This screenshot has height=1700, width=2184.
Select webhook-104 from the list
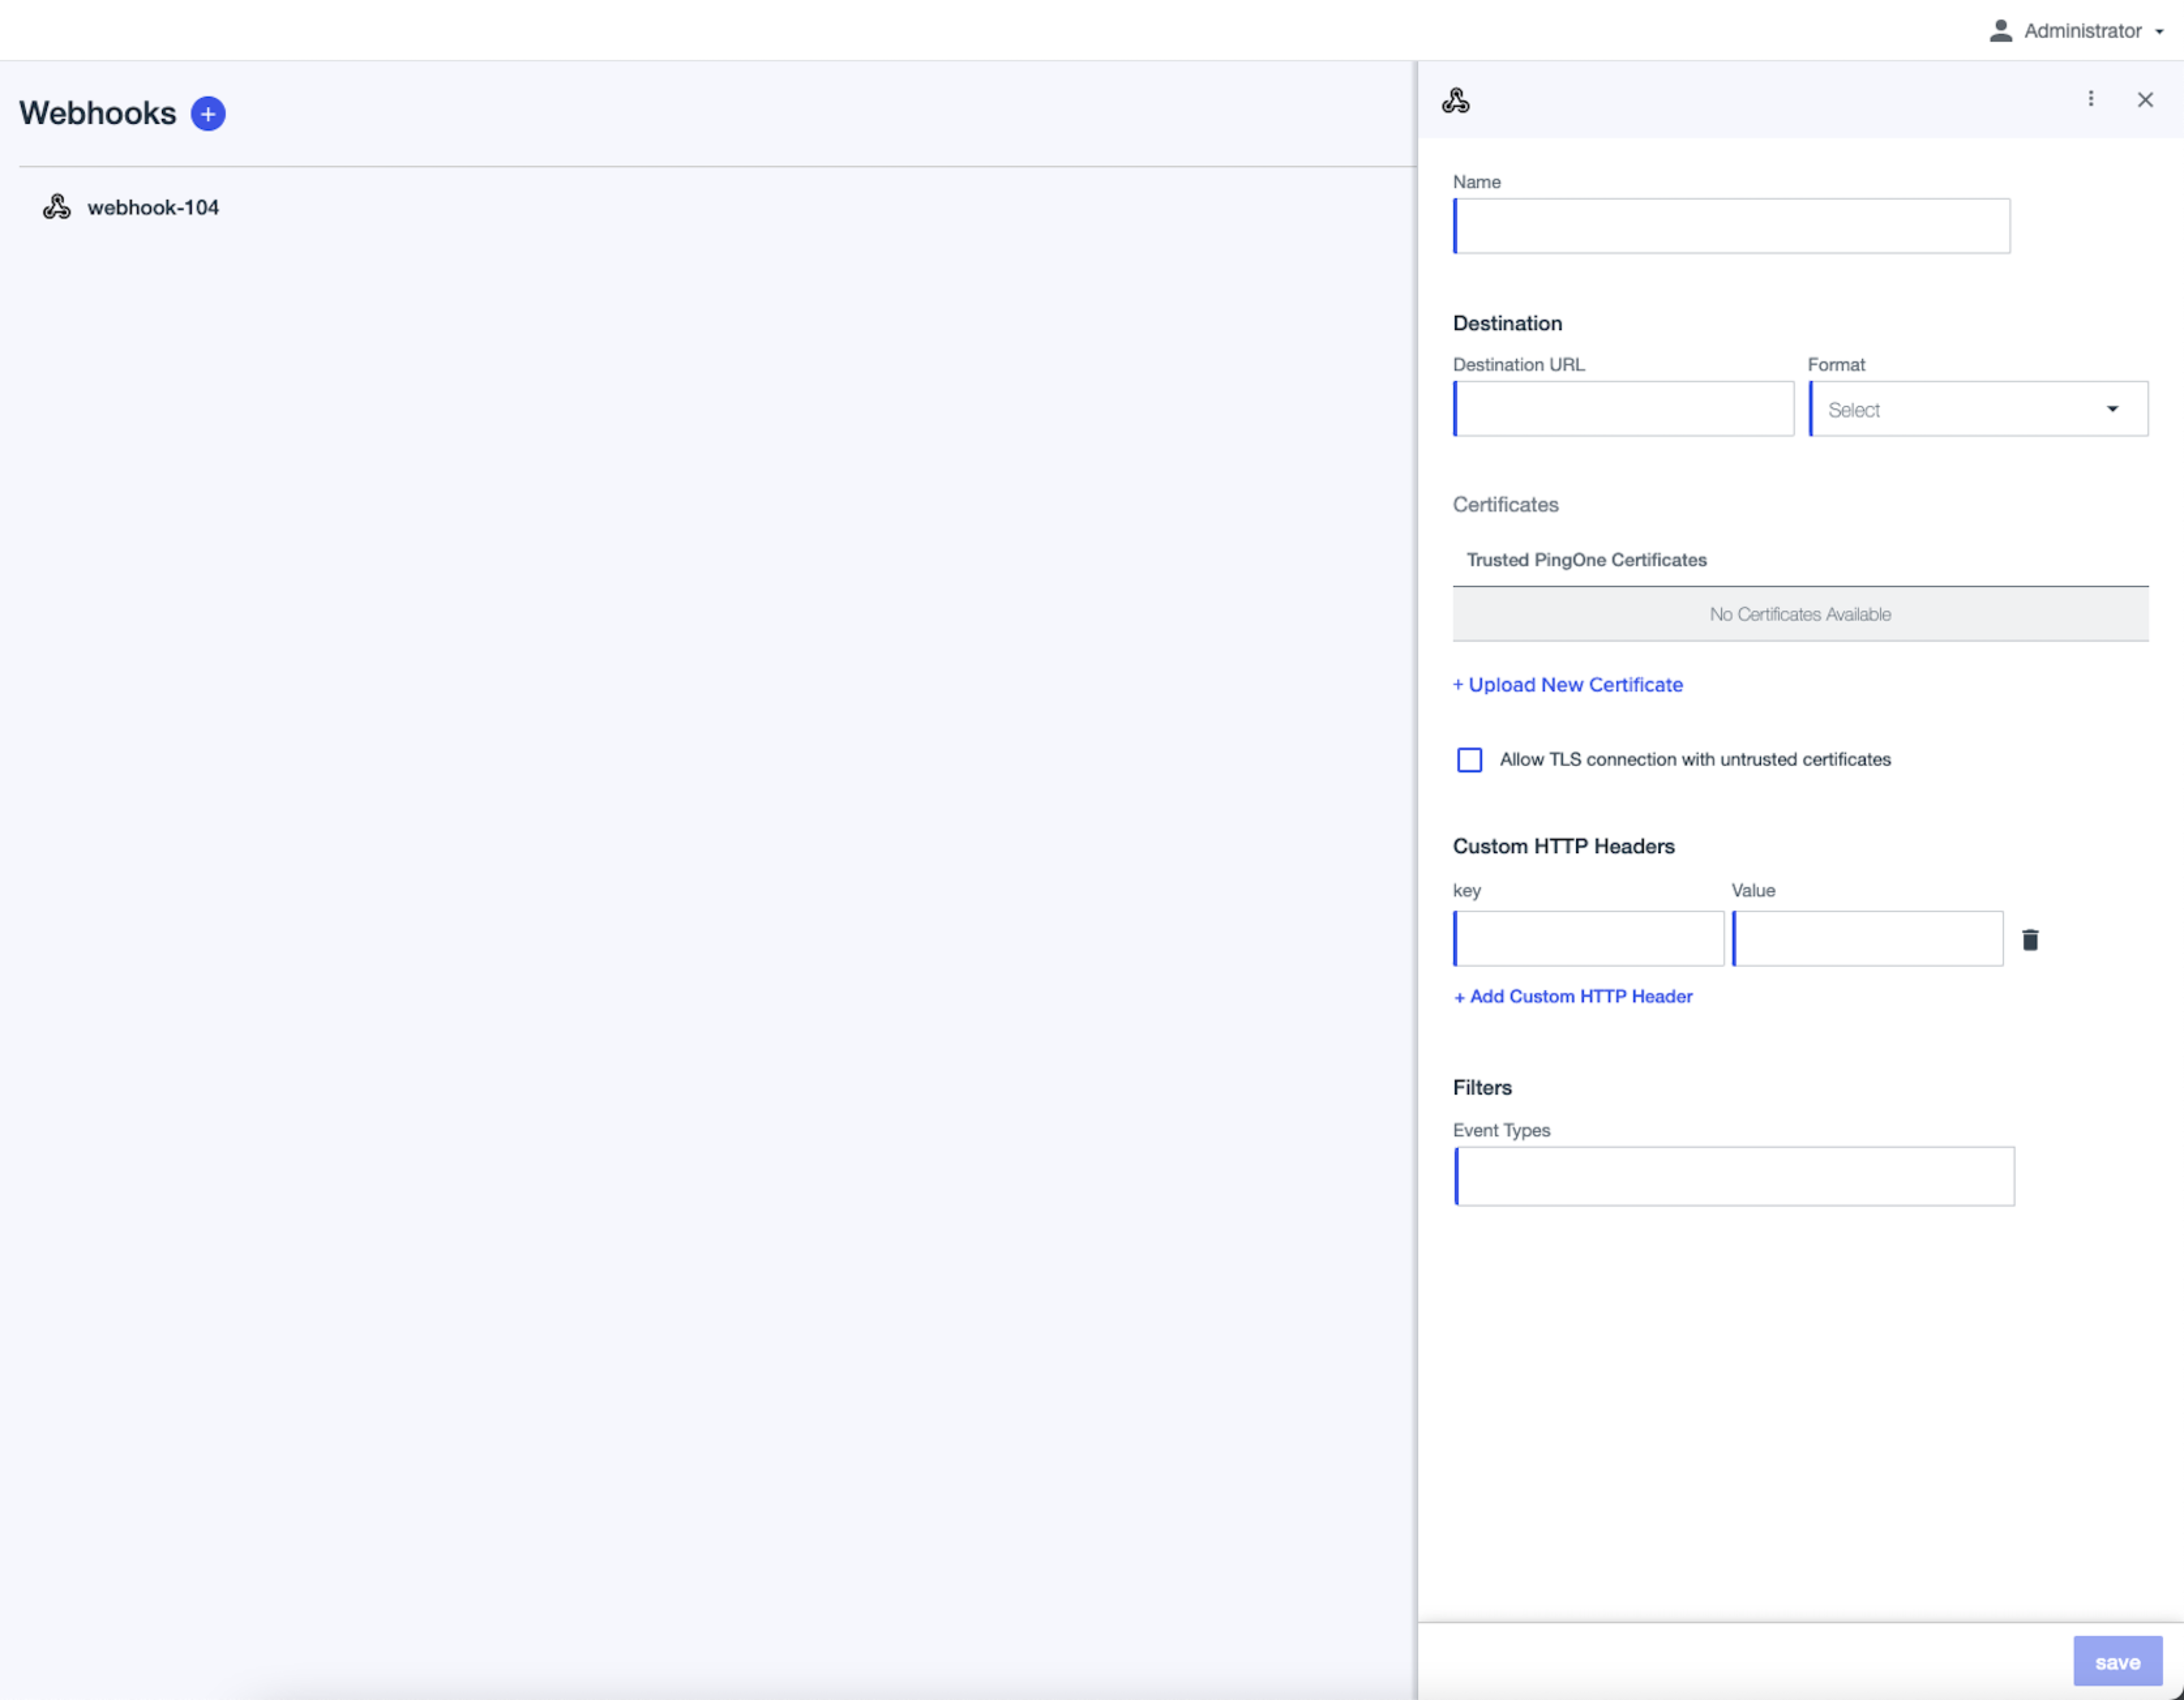point(153,207)
